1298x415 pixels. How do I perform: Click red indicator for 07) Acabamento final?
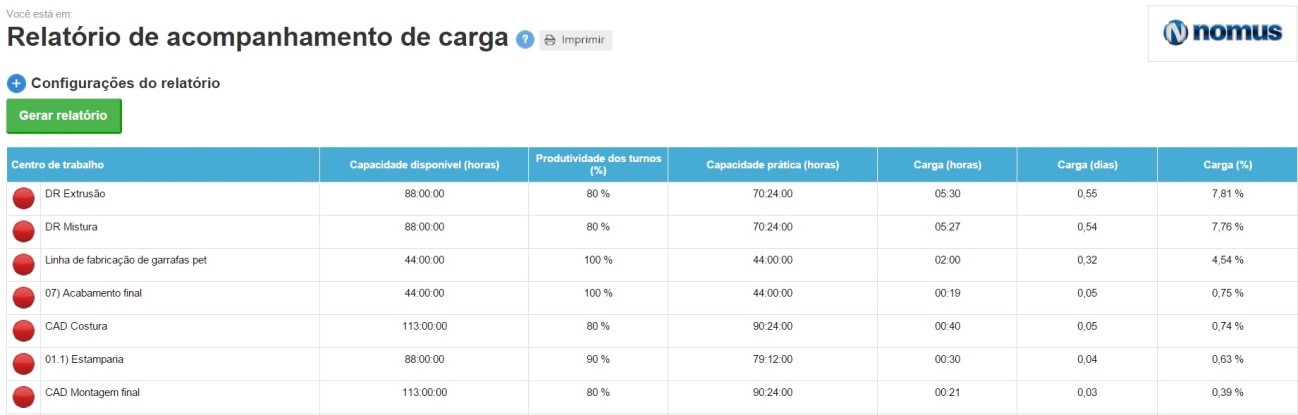pos(24,298)
